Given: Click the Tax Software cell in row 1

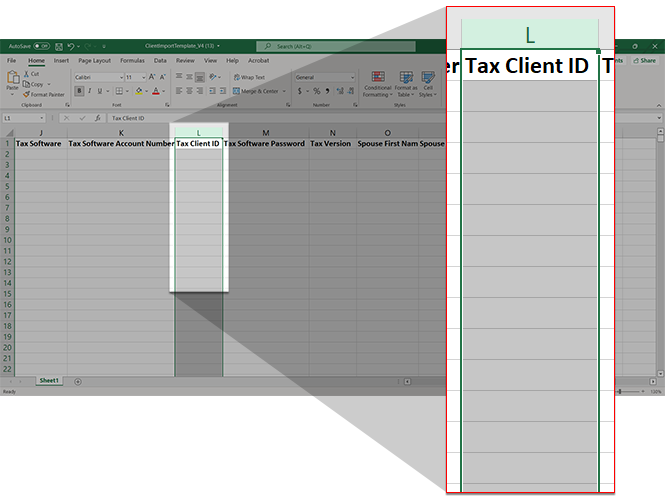Looking at the screenshot, I should click(39, 144).
